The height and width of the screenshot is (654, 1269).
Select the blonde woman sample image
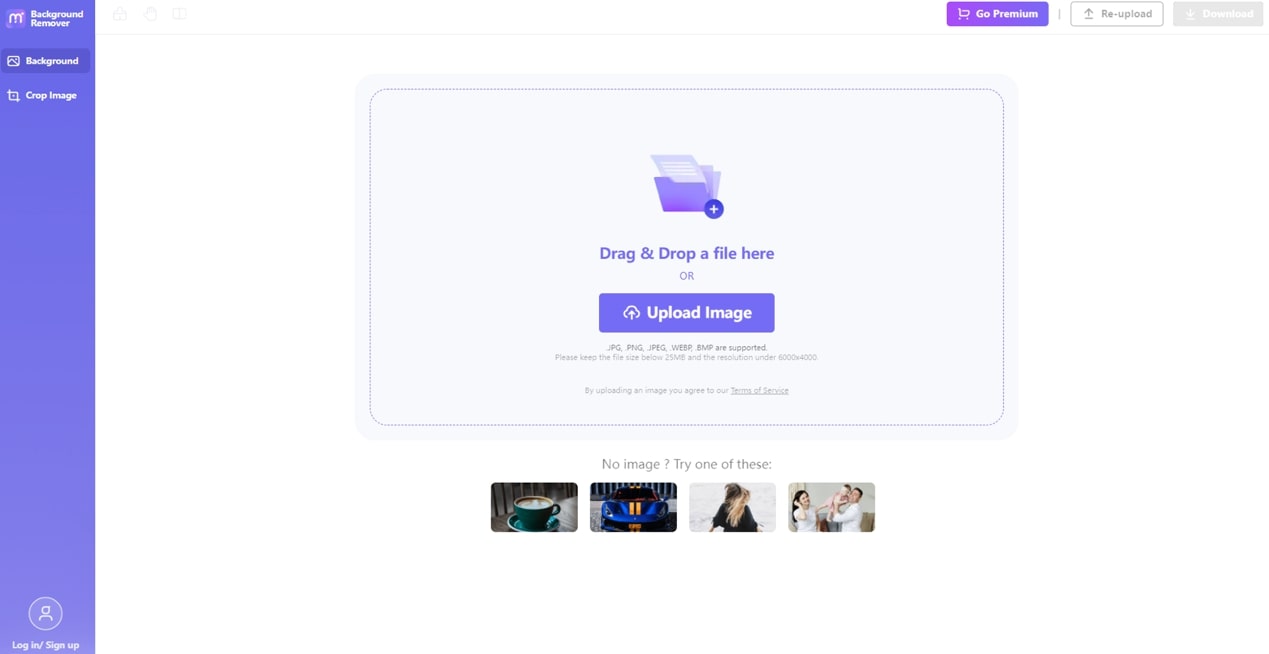click(x=732, y=507)
